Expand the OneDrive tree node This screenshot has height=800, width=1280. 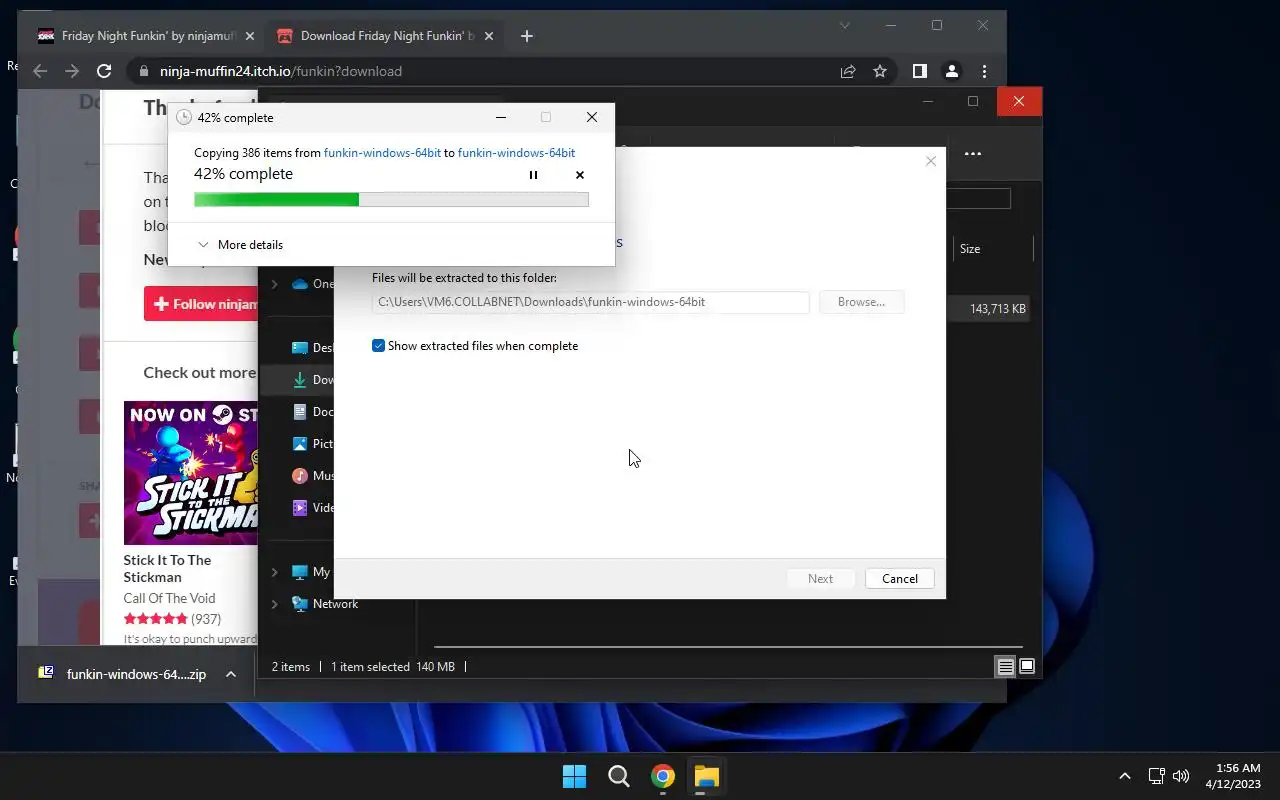coord(275,284)
